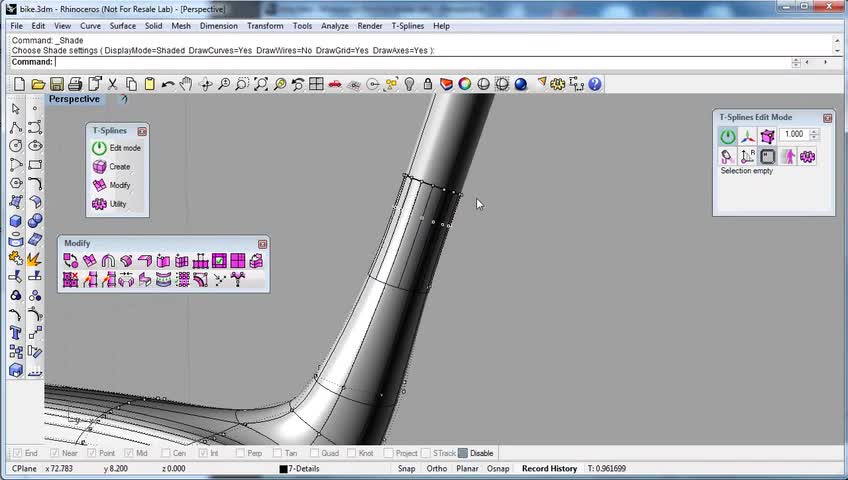This screenshot has width=848, height=480.
Task: Toggle green power icon in T-Splines Edit Mode
Action: pos(727,136)
